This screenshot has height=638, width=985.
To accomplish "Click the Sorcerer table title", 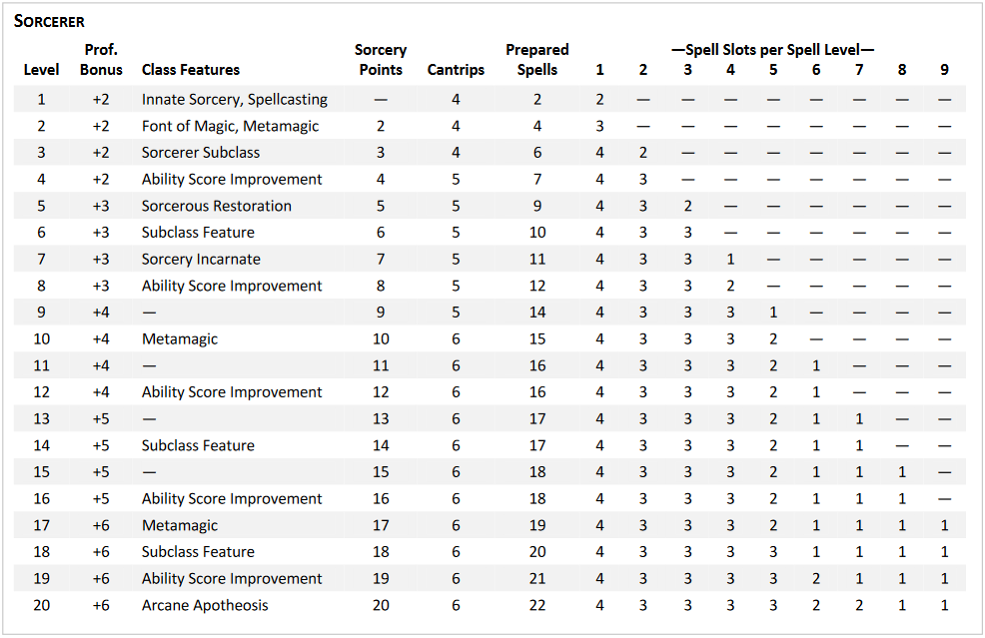I will click(49, 21).
